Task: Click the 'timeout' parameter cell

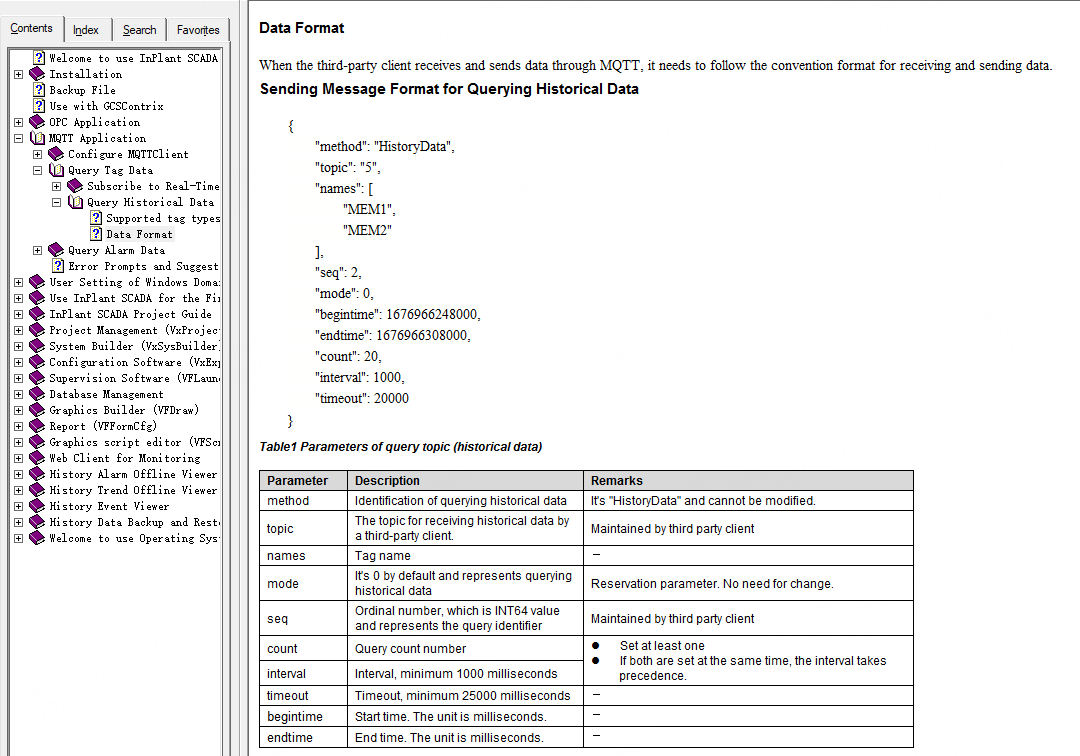Action: point(304,695)
